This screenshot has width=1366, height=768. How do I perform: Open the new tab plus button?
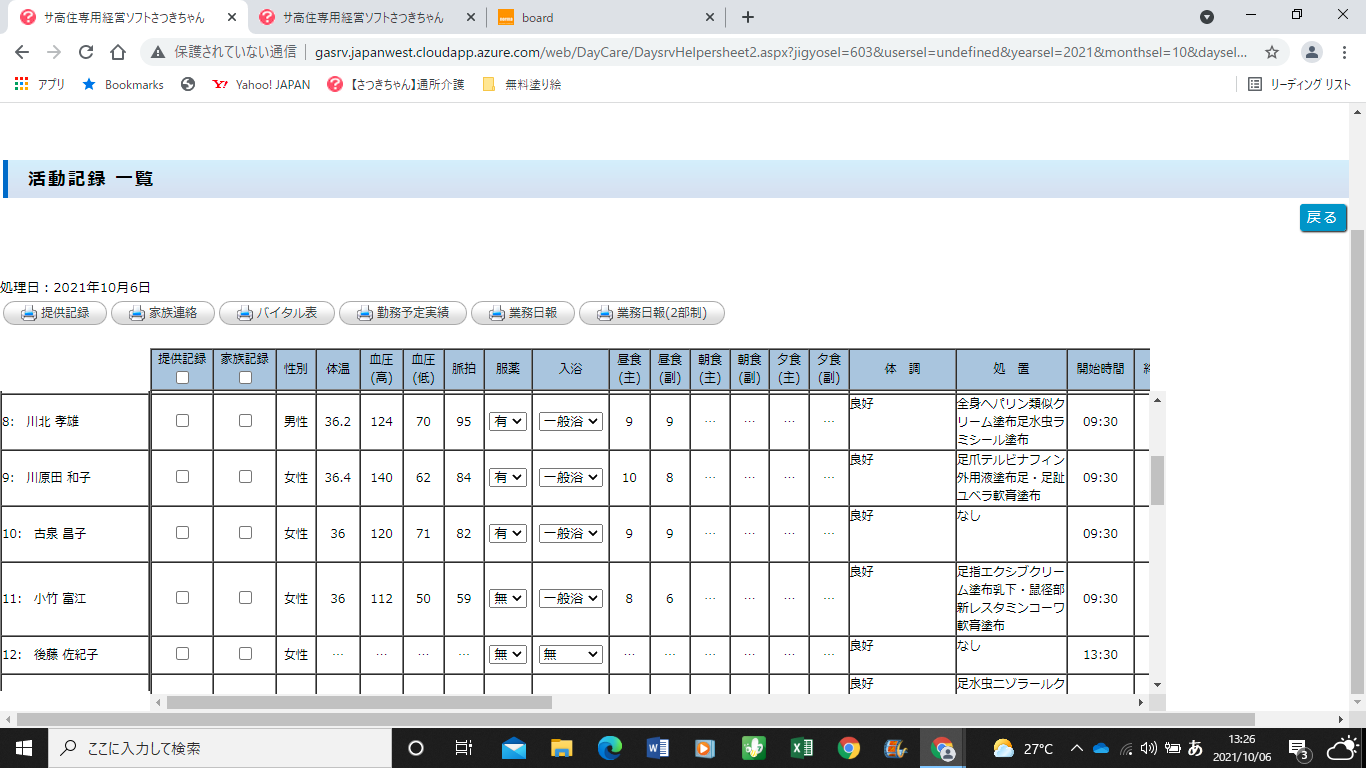[x=747, y=17]
